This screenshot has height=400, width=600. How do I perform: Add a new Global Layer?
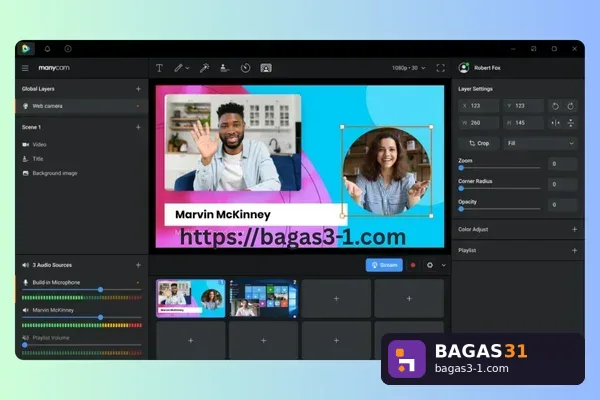point(138,89)
